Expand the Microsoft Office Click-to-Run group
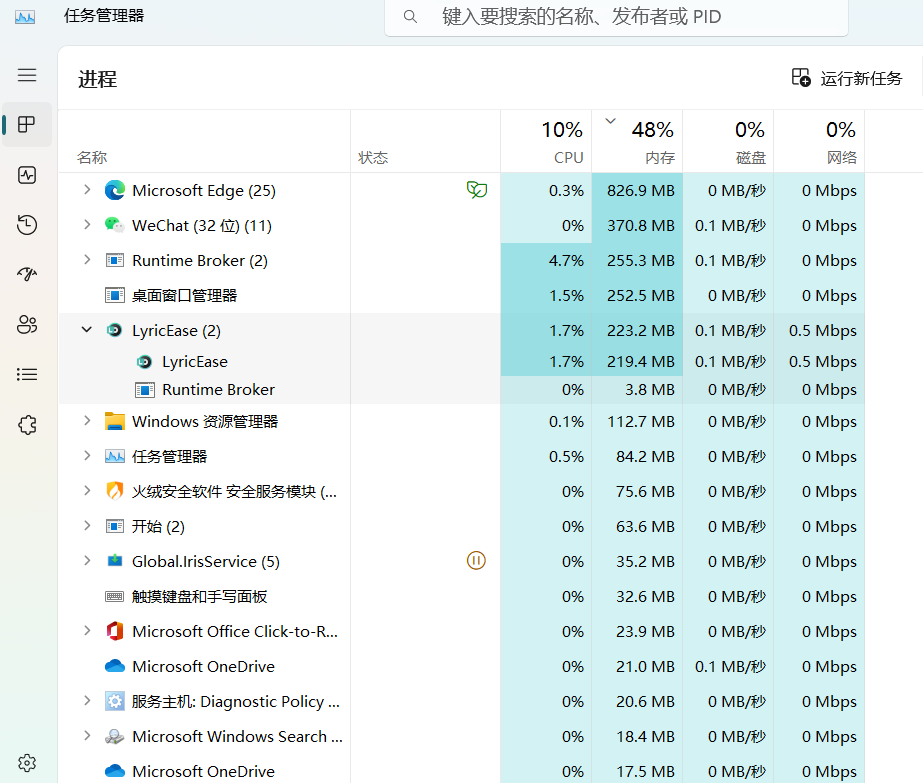923x783 pixels. (87, 631)
